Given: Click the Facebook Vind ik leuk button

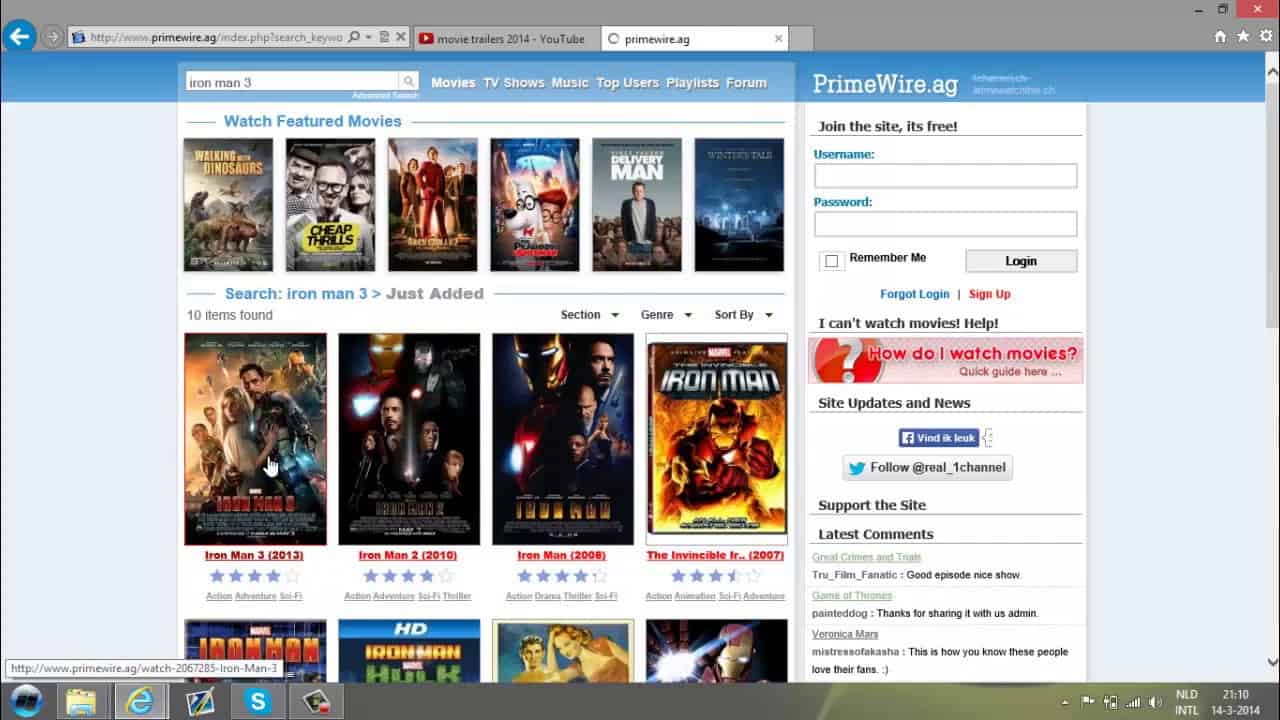Looking at the screenshot, I should (938, 438).
